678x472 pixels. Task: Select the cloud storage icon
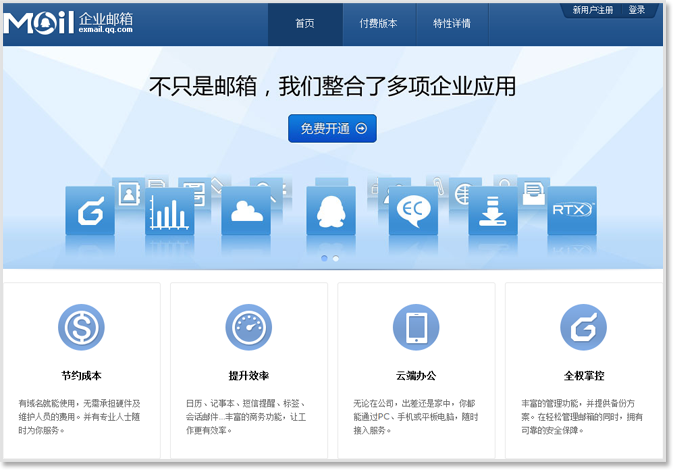[246, 211]
